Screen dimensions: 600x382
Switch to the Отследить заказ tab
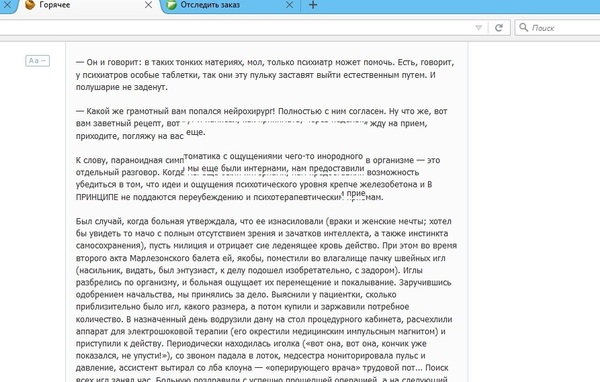pyautogui.click(x=230, y=5)
